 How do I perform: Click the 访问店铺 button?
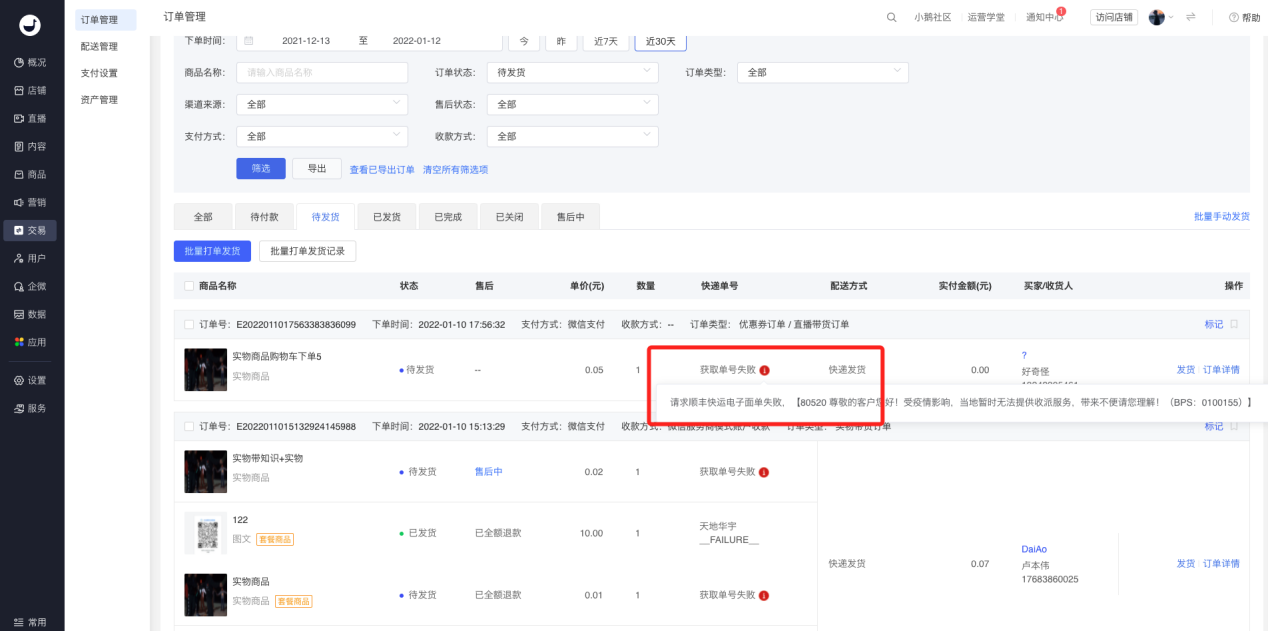pyautogui.click(x=1114, y=17)
